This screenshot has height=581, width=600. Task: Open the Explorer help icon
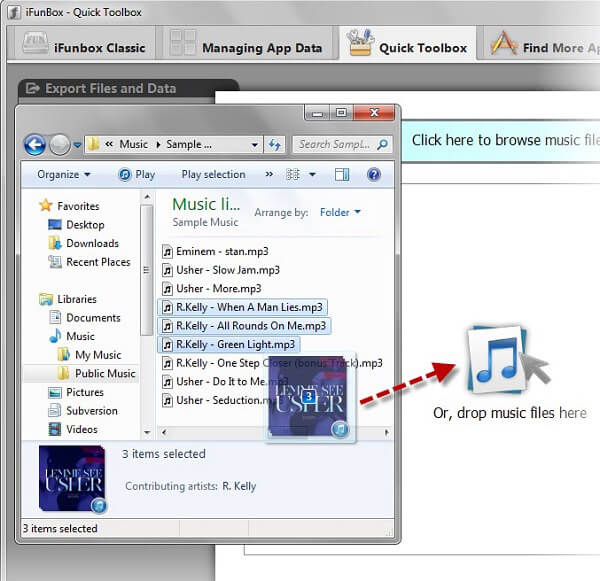[373, 175]
